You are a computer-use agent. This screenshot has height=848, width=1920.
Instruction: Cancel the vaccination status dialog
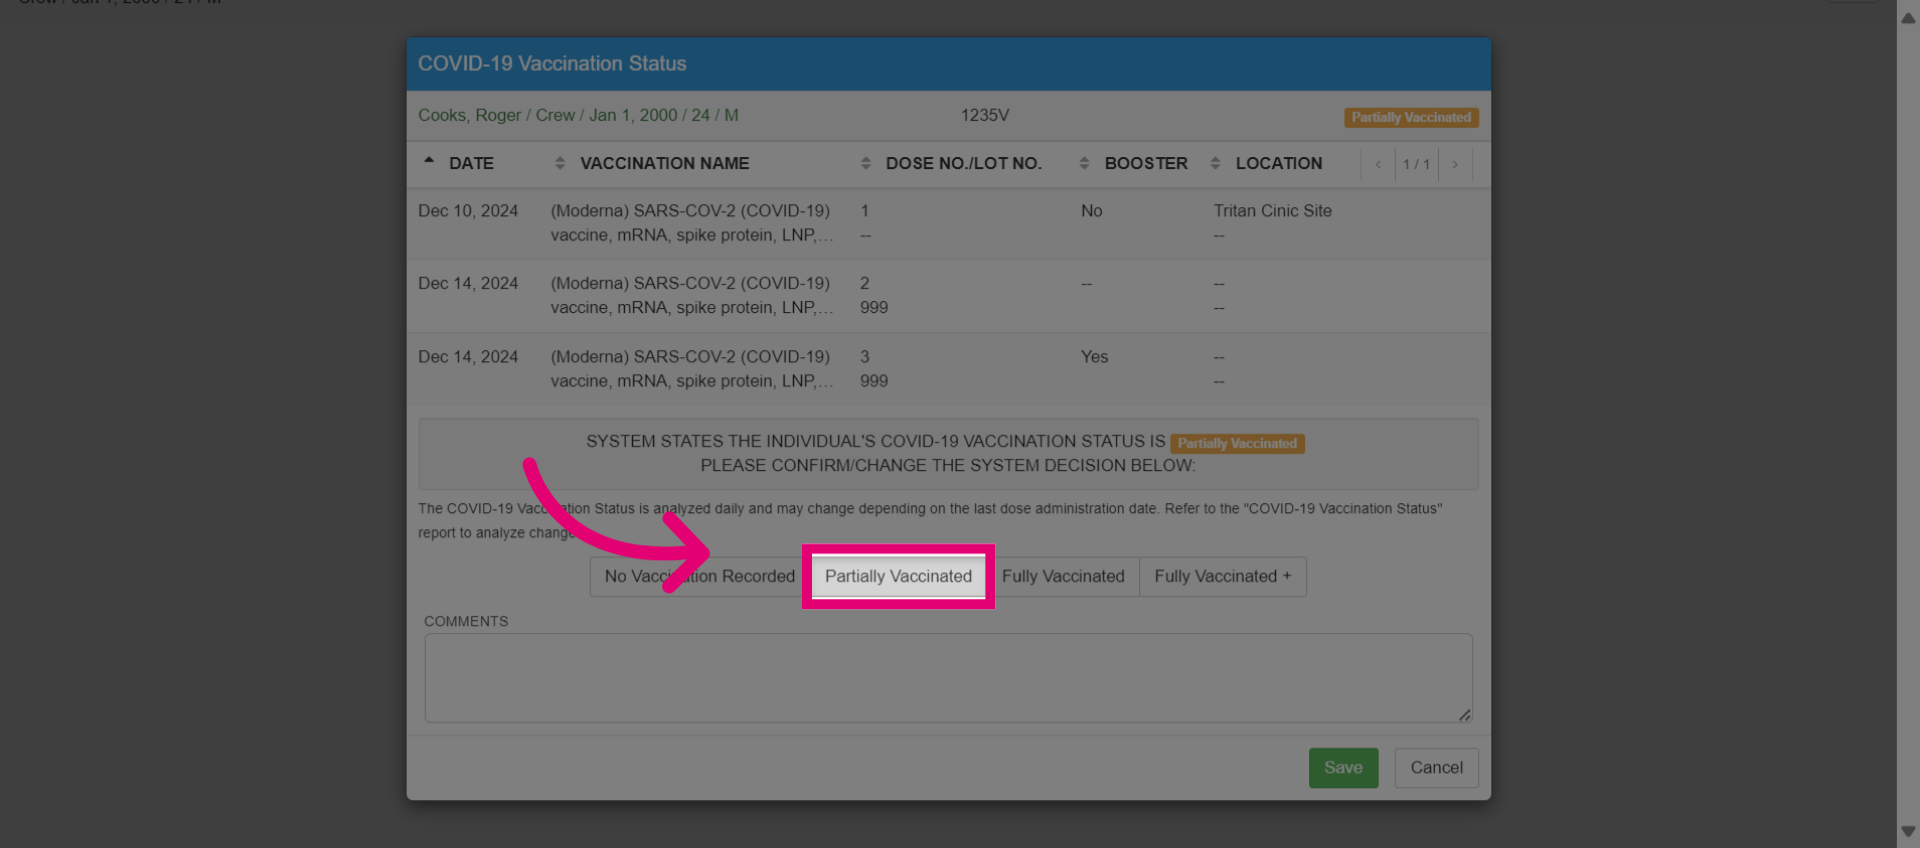click(x=1436, y=768)
